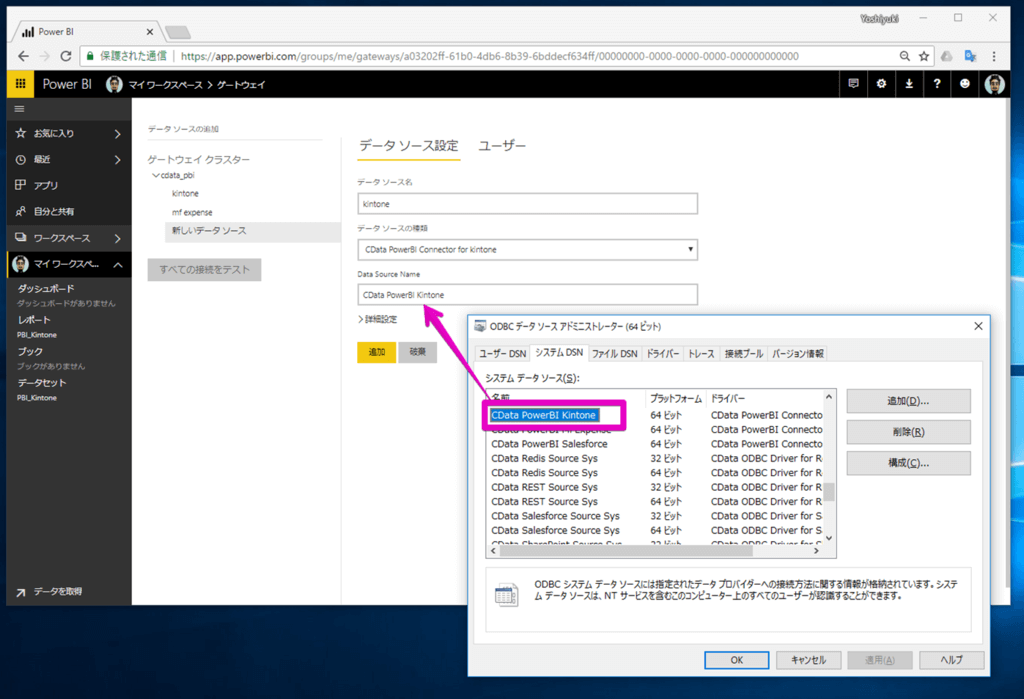Viewport: 1024px width, 699px height.
Task: Switch to the データソース設定 tab
Action: (x=409, y=146)
